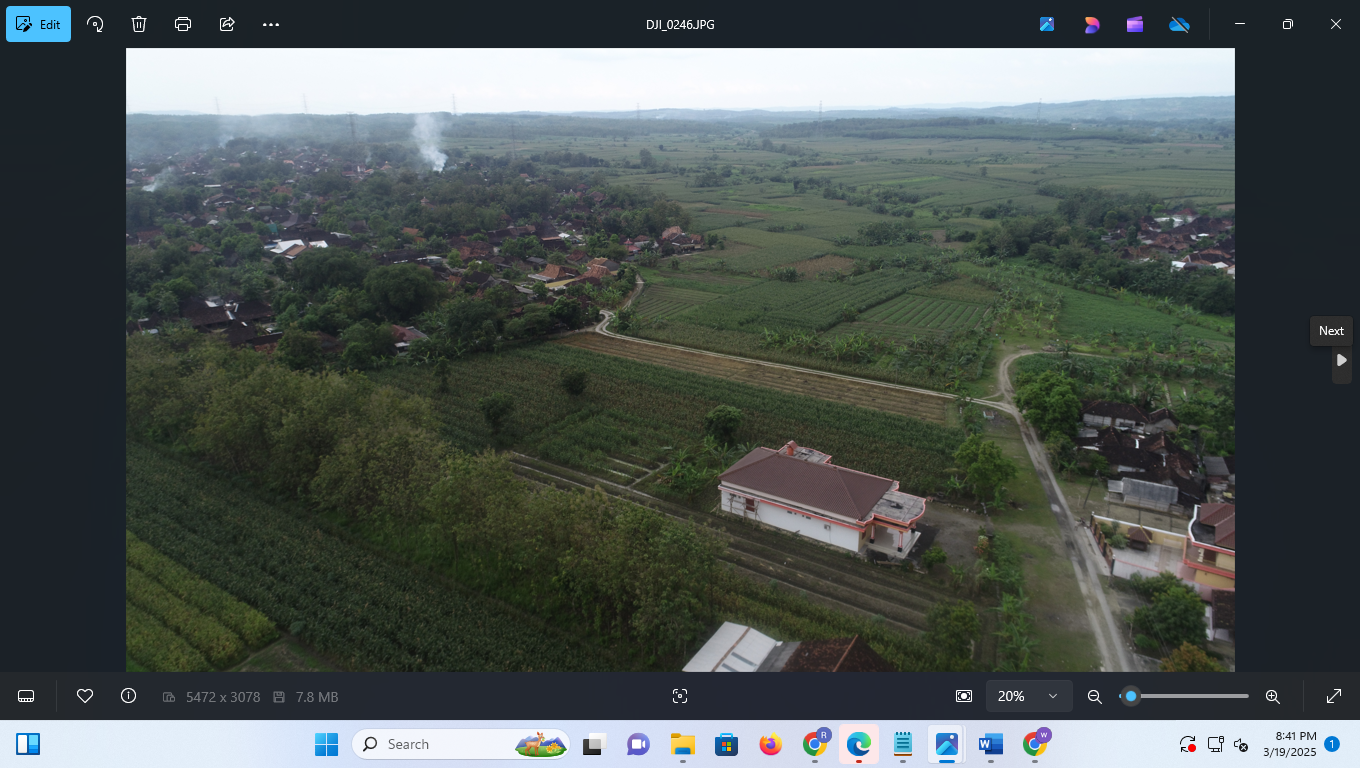Switch to Microsoft Edge on taskbar
Screen dimensions: 1360x768
pos(858,744)
